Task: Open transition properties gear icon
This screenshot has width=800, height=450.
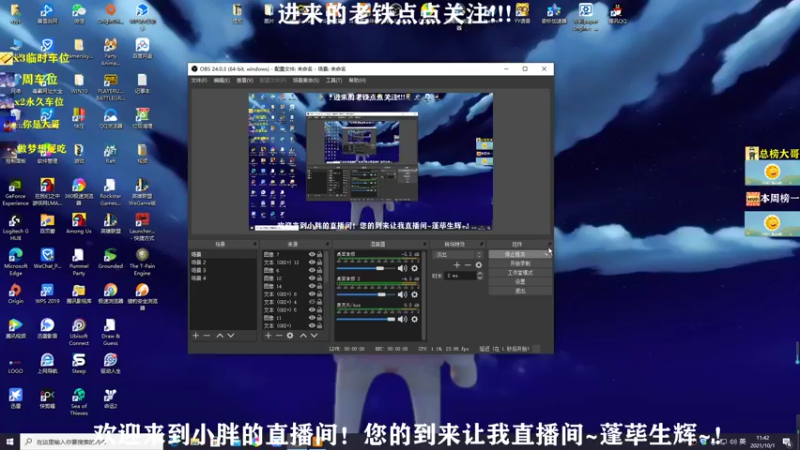Action: click(x=479, y=265)
